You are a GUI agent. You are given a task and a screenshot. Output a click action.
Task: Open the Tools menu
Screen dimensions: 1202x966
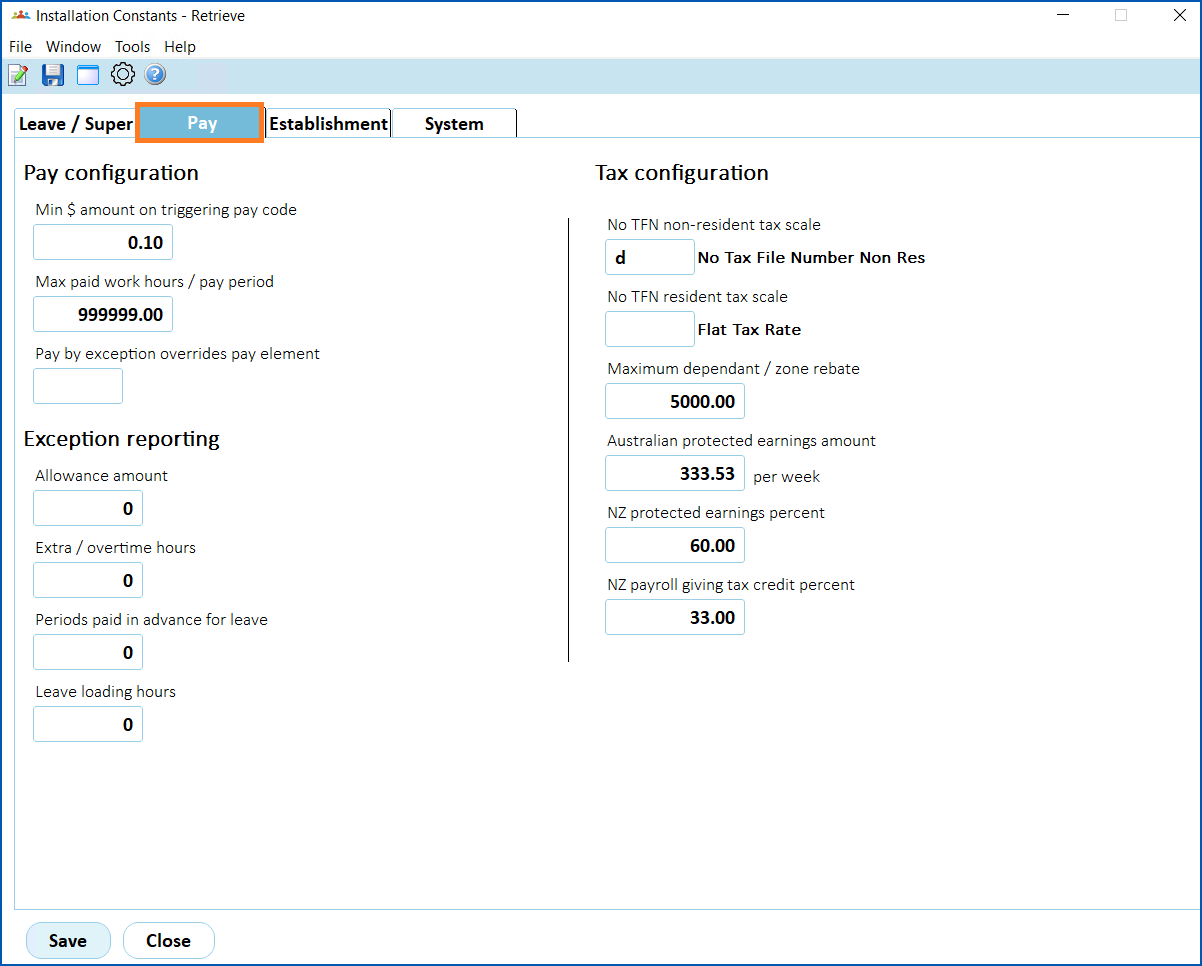pyautogui.click(x=132, y=47)
